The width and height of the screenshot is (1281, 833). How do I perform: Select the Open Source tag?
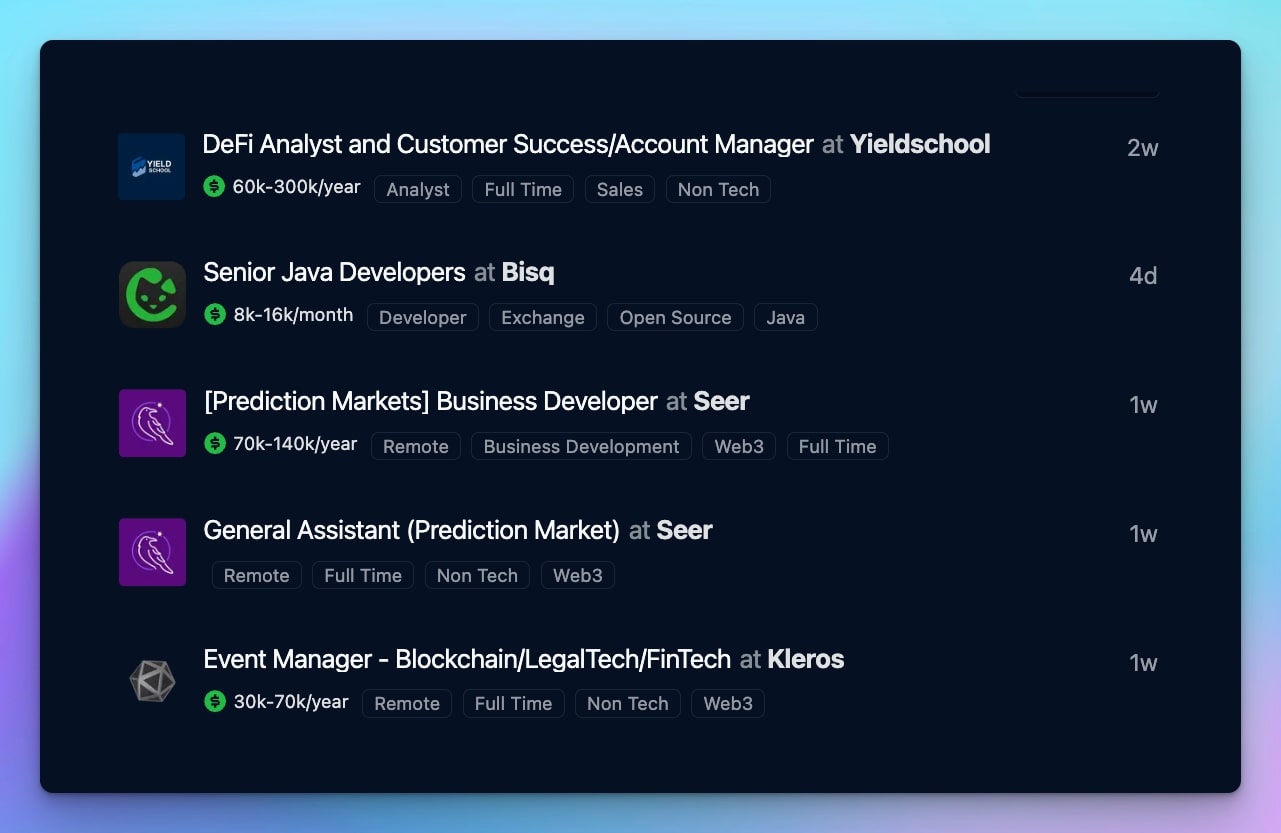pyautogui.click(x=675, y=318)
